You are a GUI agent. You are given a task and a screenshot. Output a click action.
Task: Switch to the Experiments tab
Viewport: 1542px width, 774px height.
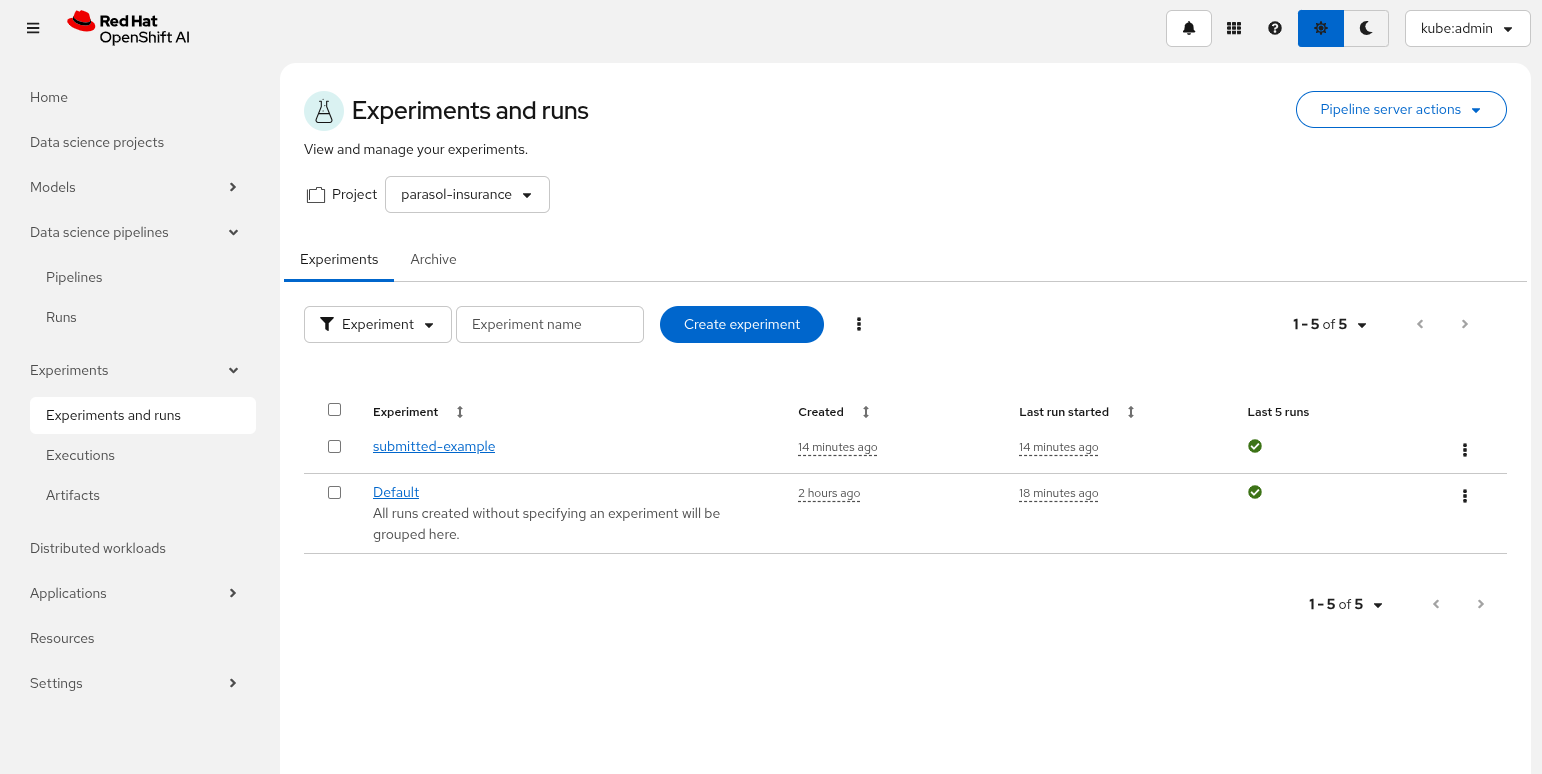(x=339, y=259)
